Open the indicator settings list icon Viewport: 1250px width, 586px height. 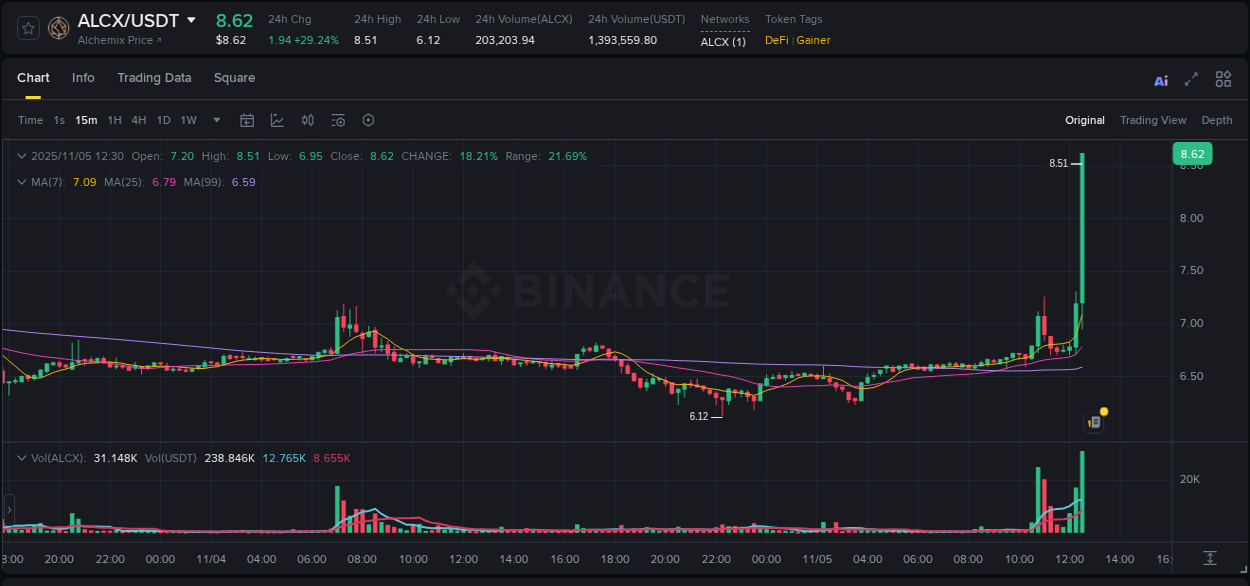tap(337, 120)
